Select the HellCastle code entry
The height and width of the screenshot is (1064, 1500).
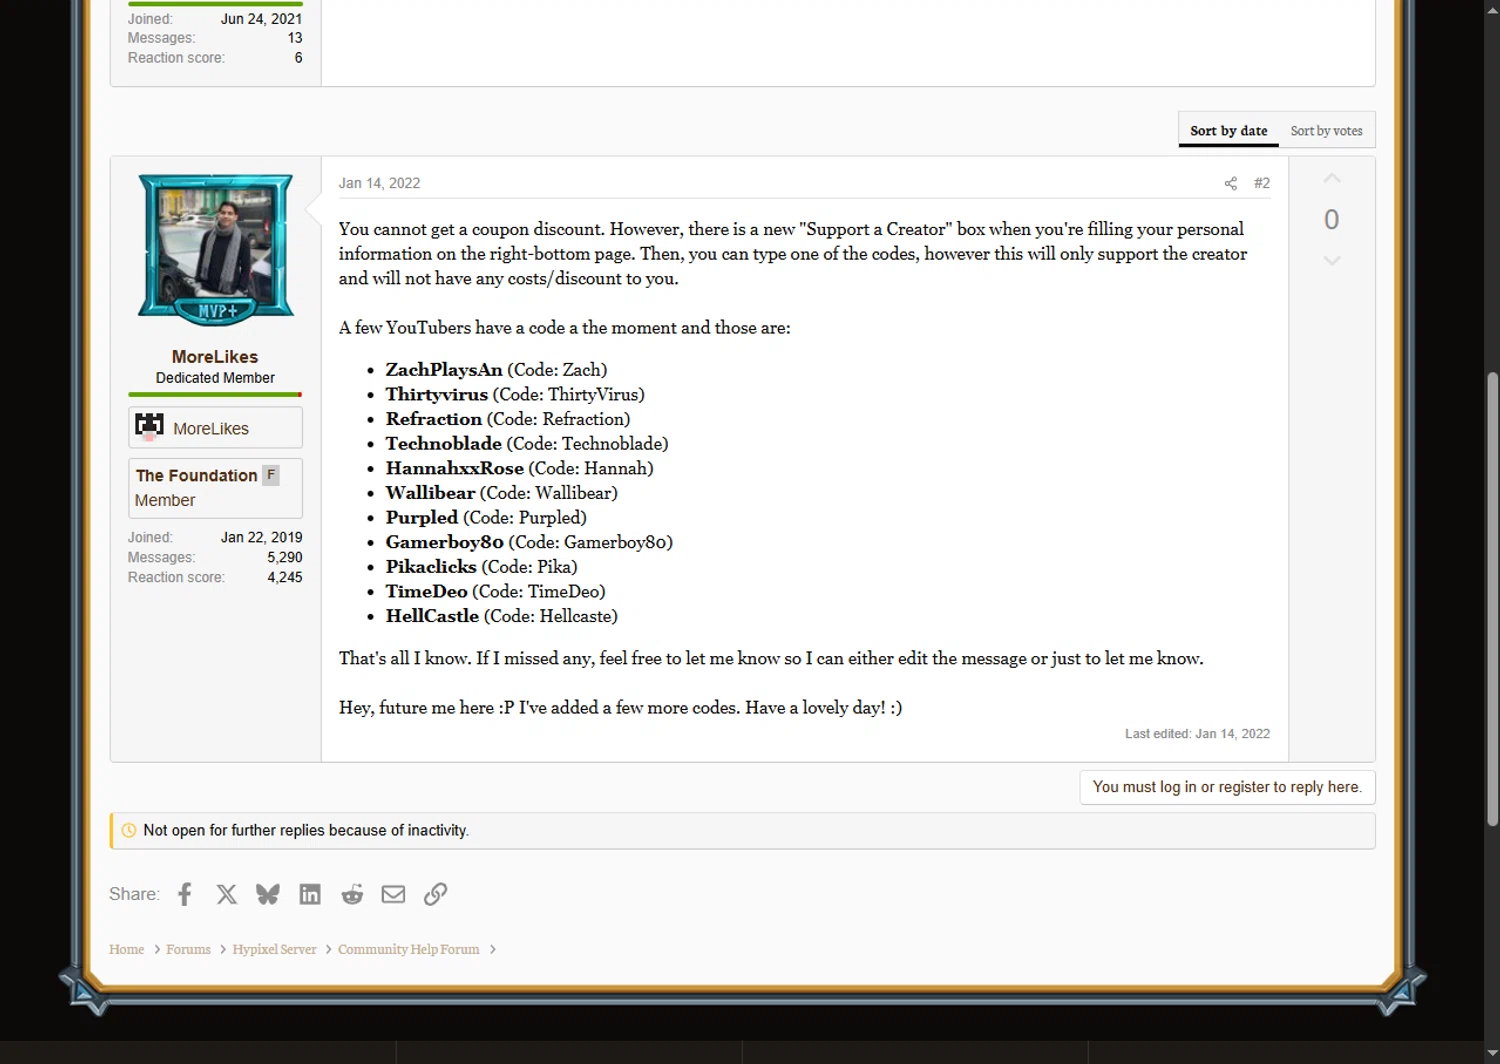(x=502, y=616)
